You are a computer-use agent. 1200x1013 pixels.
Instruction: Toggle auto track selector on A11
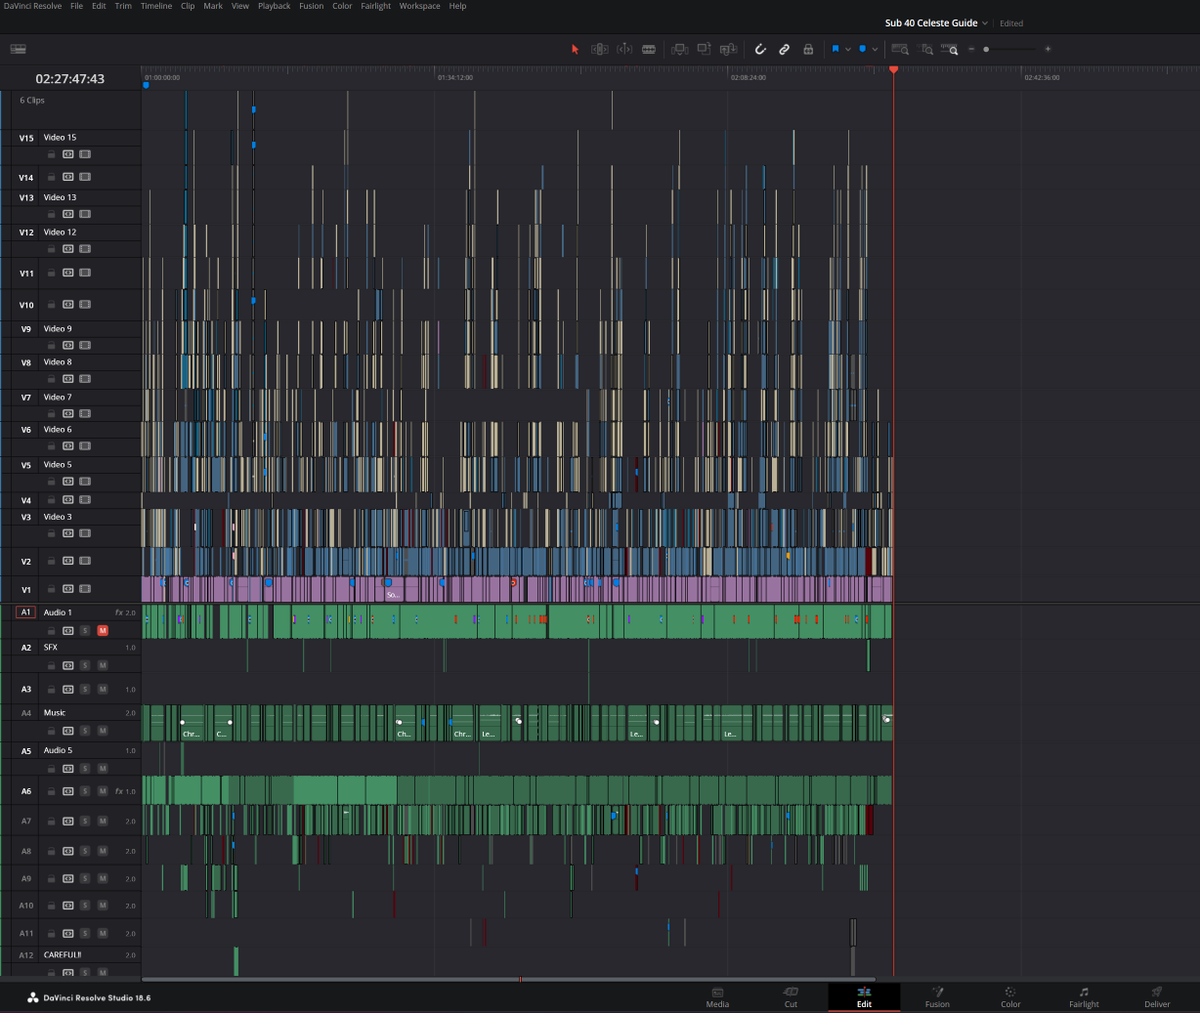[x=68, y=933]
